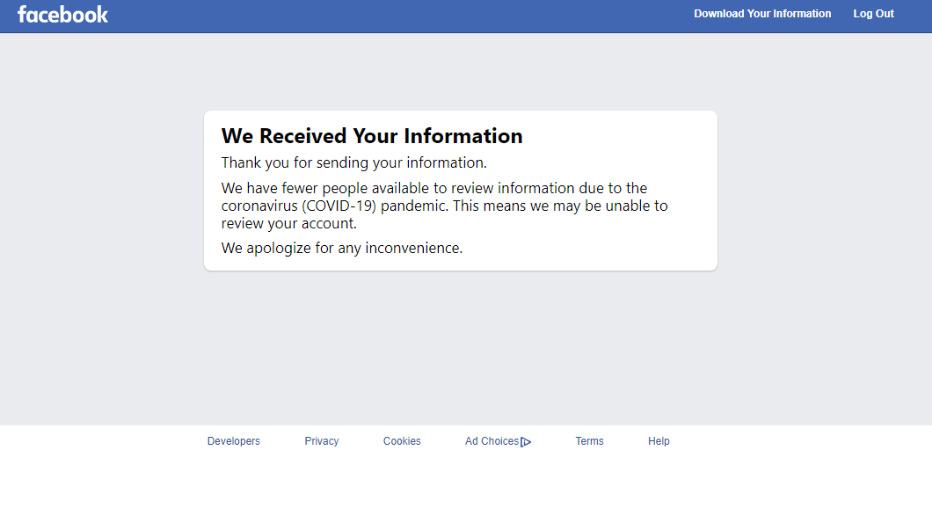Open the Cookies footer link
Screen dimensions: 932x522
click(x=401, y=441)
